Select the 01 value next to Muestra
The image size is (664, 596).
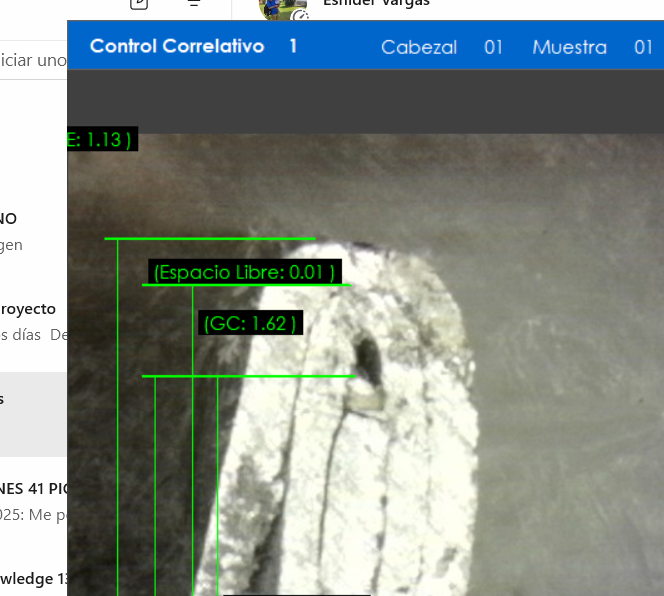[x=643, y=47]
